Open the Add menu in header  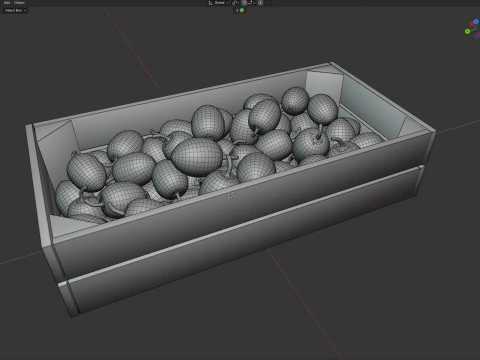7,2
